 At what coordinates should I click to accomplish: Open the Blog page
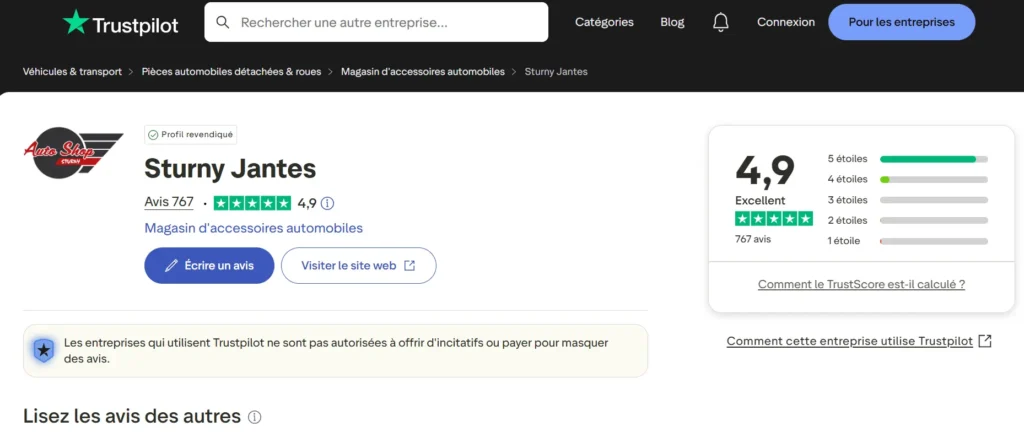click(672, 22)
